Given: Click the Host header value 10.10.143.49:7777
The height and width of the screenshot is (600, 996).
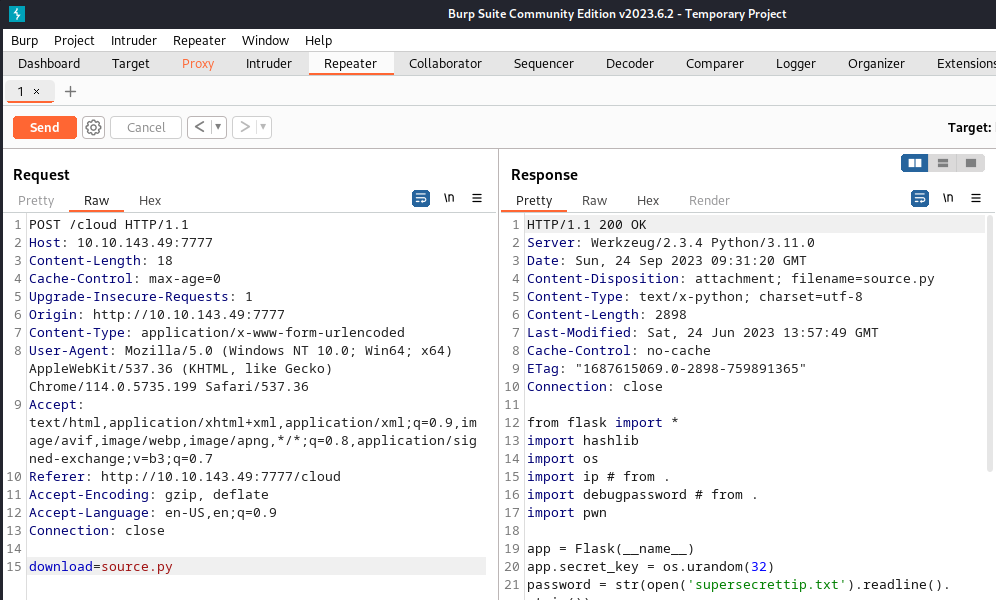Looking at the screenshot, I should 145,243.
